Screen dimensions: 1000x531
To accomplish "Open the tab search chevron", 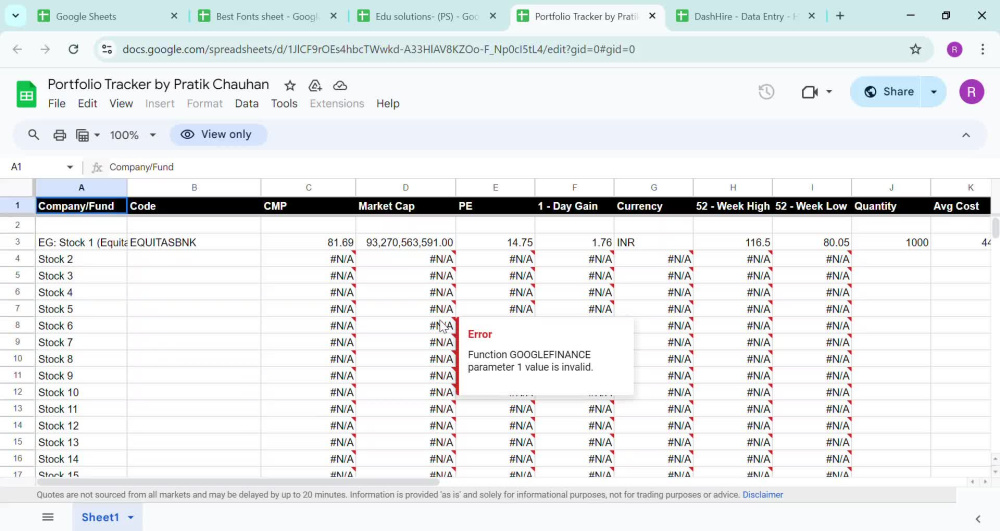I will coord(15,16).
